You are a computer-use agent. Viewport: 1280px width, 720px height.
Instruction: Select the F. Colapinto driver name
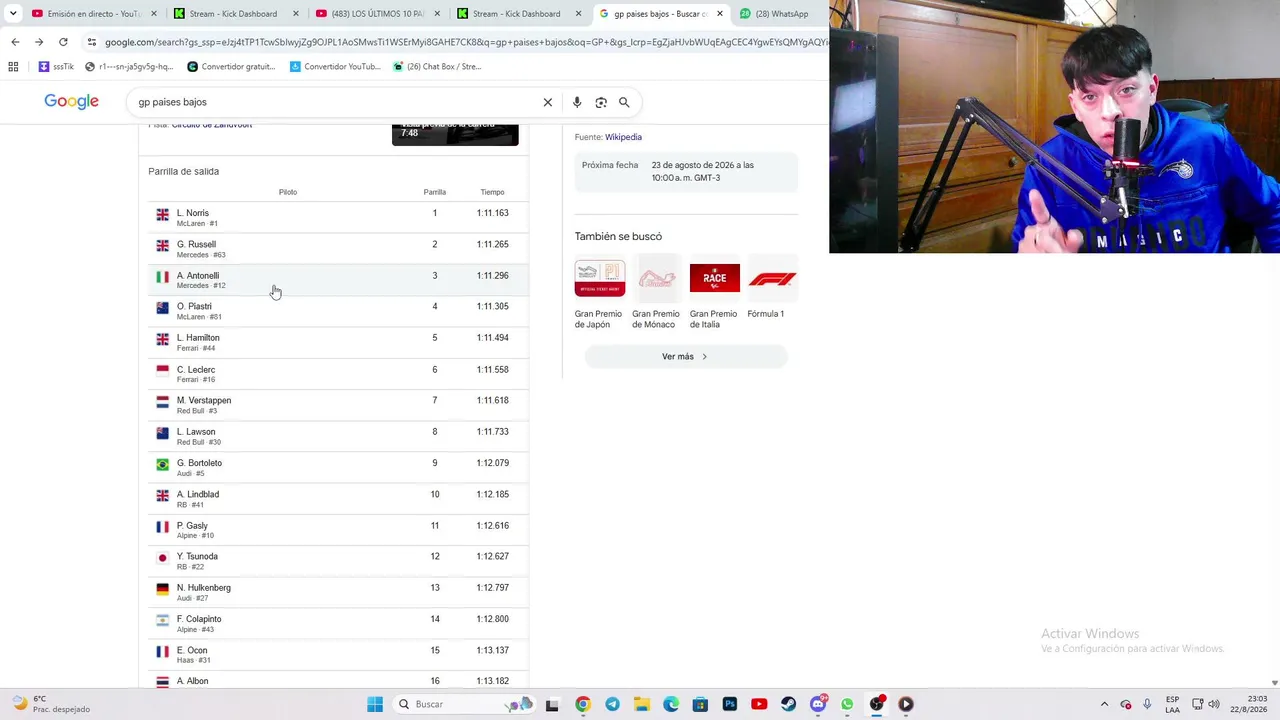click(199, 619)
